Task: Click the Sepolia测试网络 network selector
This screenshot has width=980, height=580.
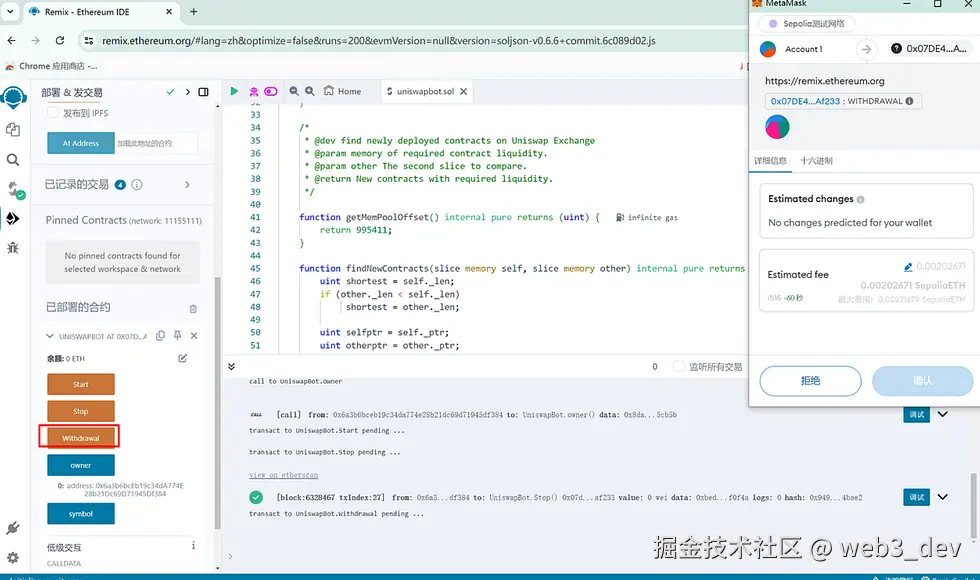Action: click(x=807, y=24)
